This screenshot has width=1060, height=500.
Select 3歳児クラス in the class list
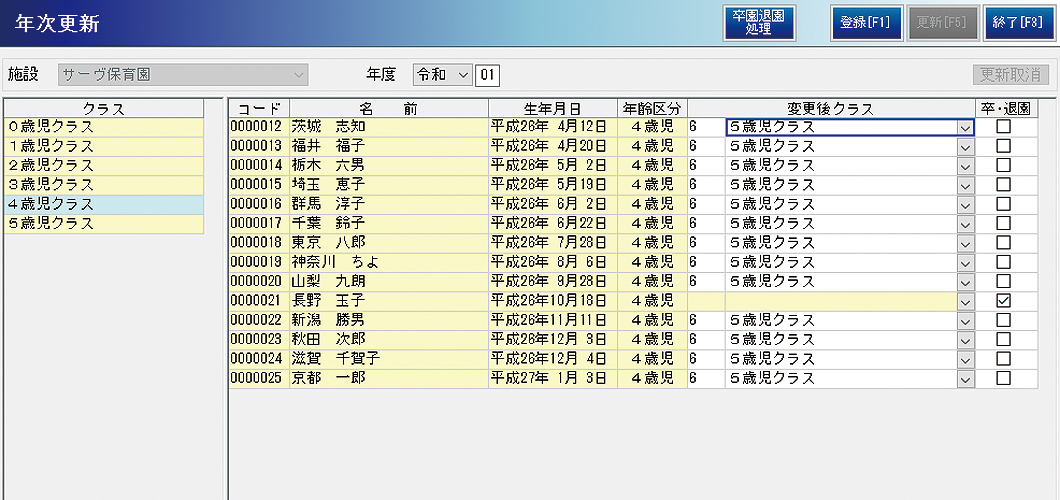coord(104,185)
